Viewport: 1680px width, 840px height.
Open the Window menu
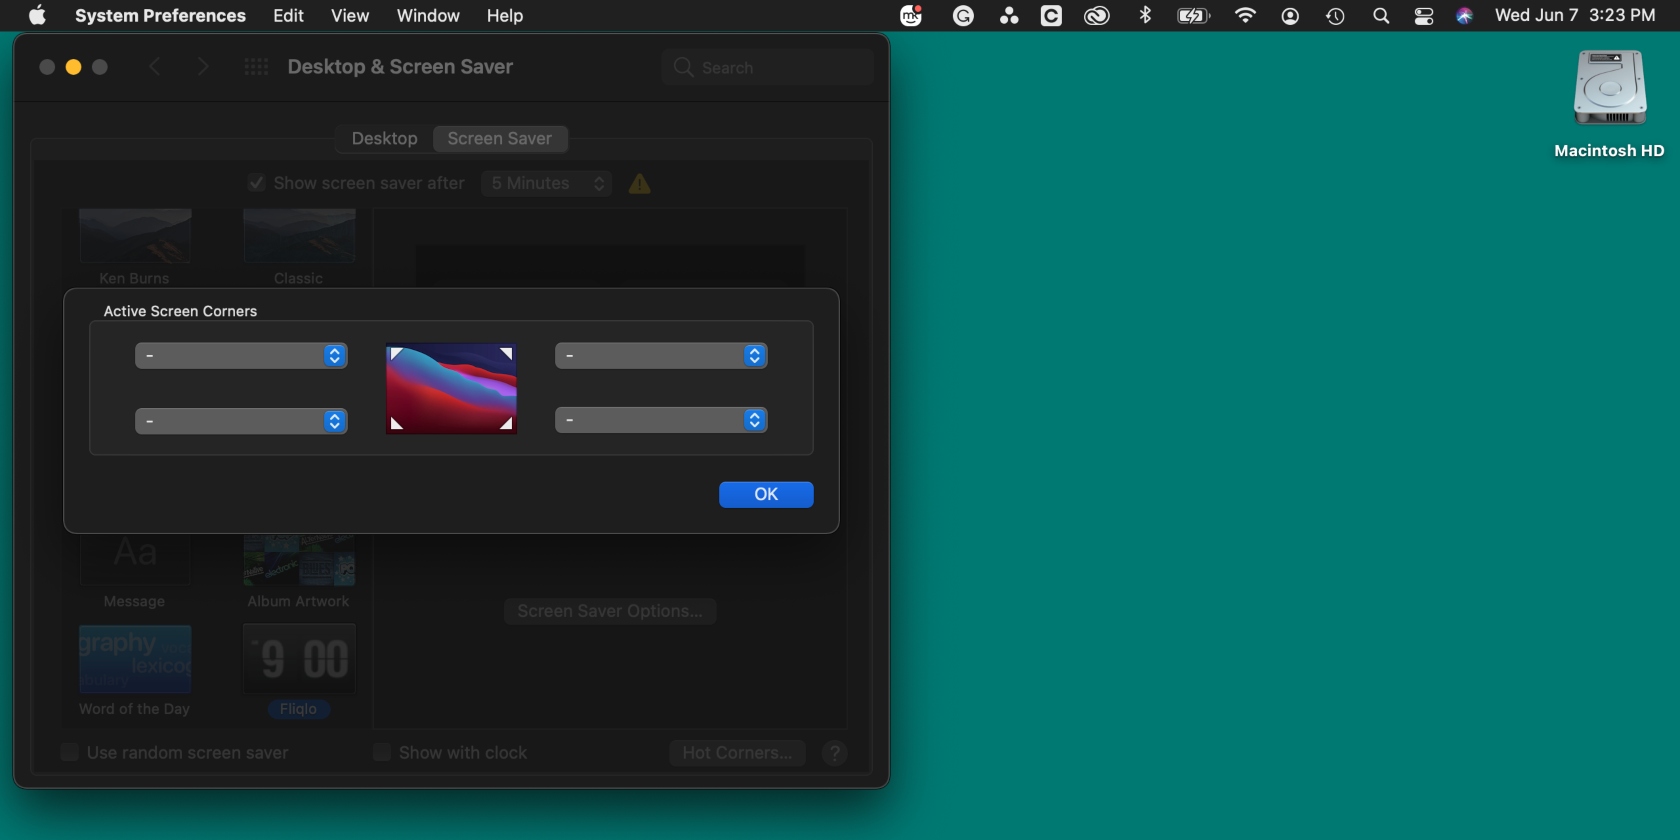click(428, 15)
